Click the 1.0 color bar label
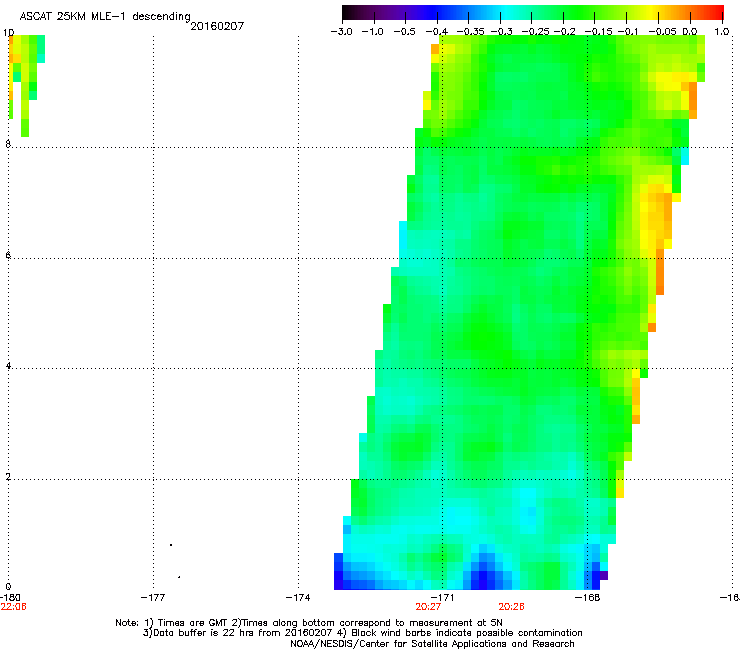This screenshot has width=740, height=650. pyautogui.click(x=722, y=32)
